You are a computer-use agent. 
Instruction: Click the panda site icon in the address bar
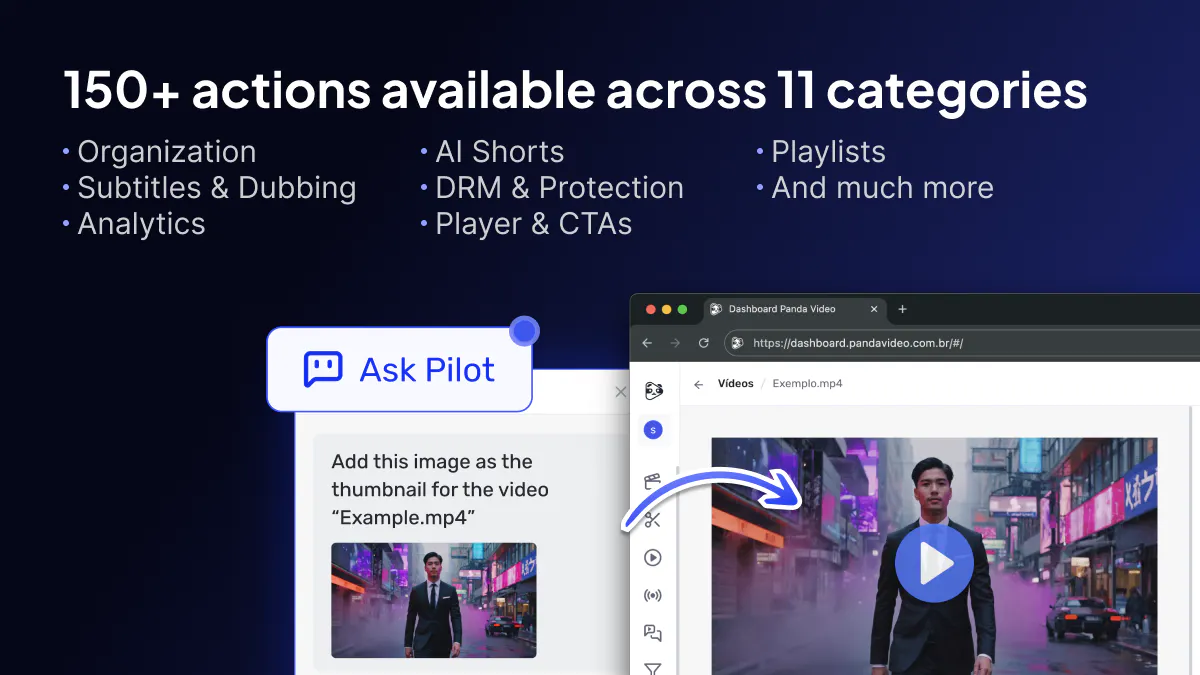point(737,343)
